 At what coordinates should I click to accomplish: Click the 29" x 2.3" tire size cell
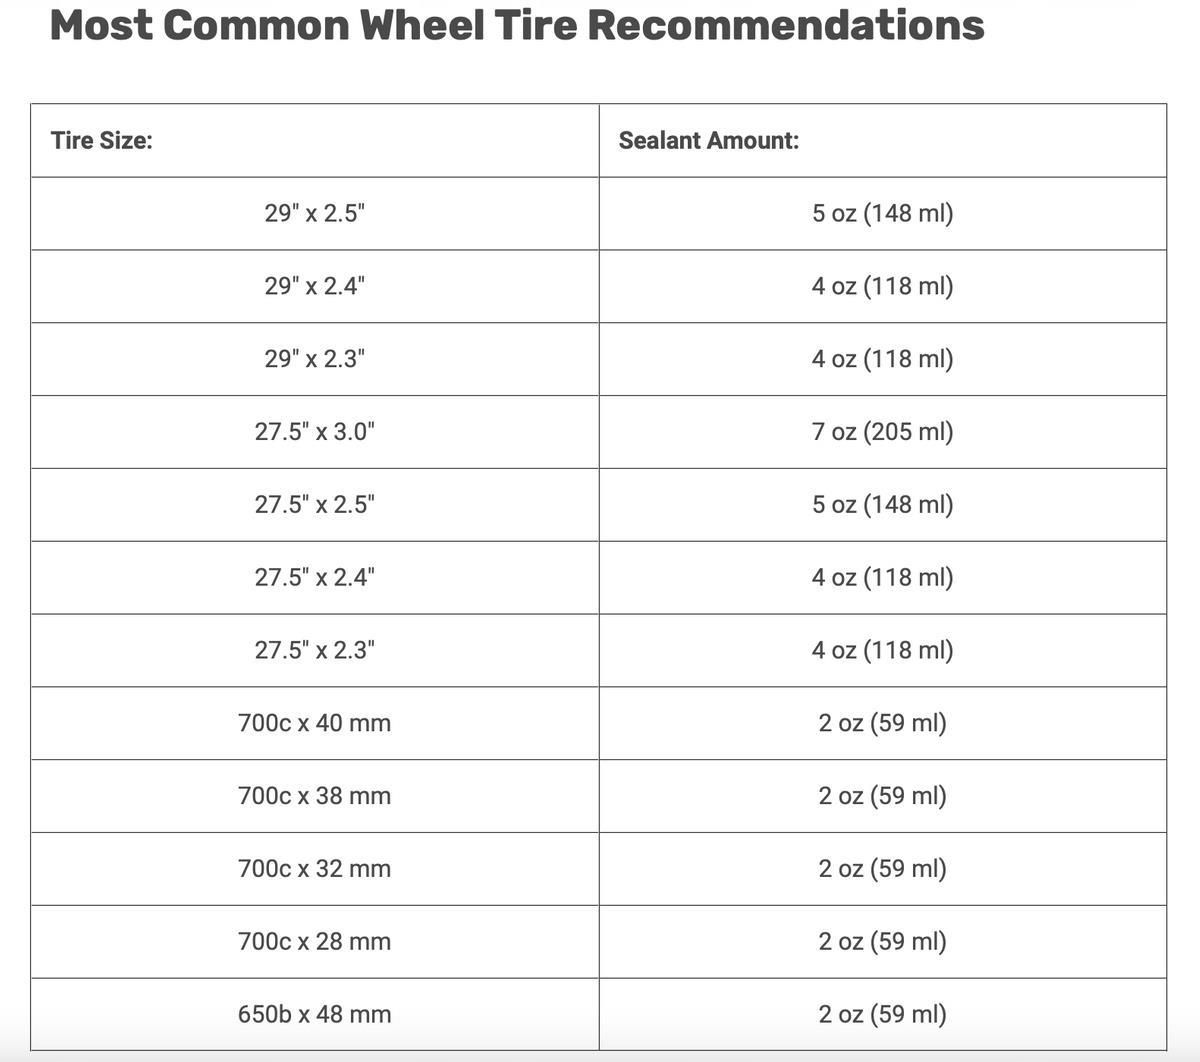[315, 360]
